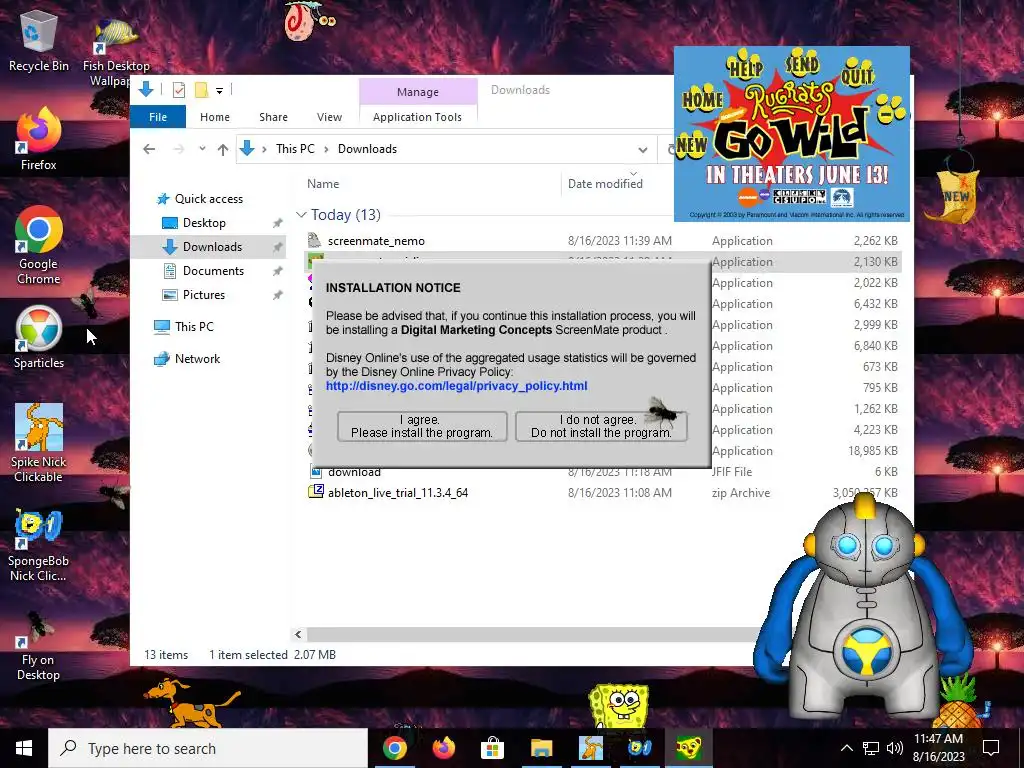Select the screenmate_nemo file
Screen dimensions: 1024x768
[x=376, y=241]
